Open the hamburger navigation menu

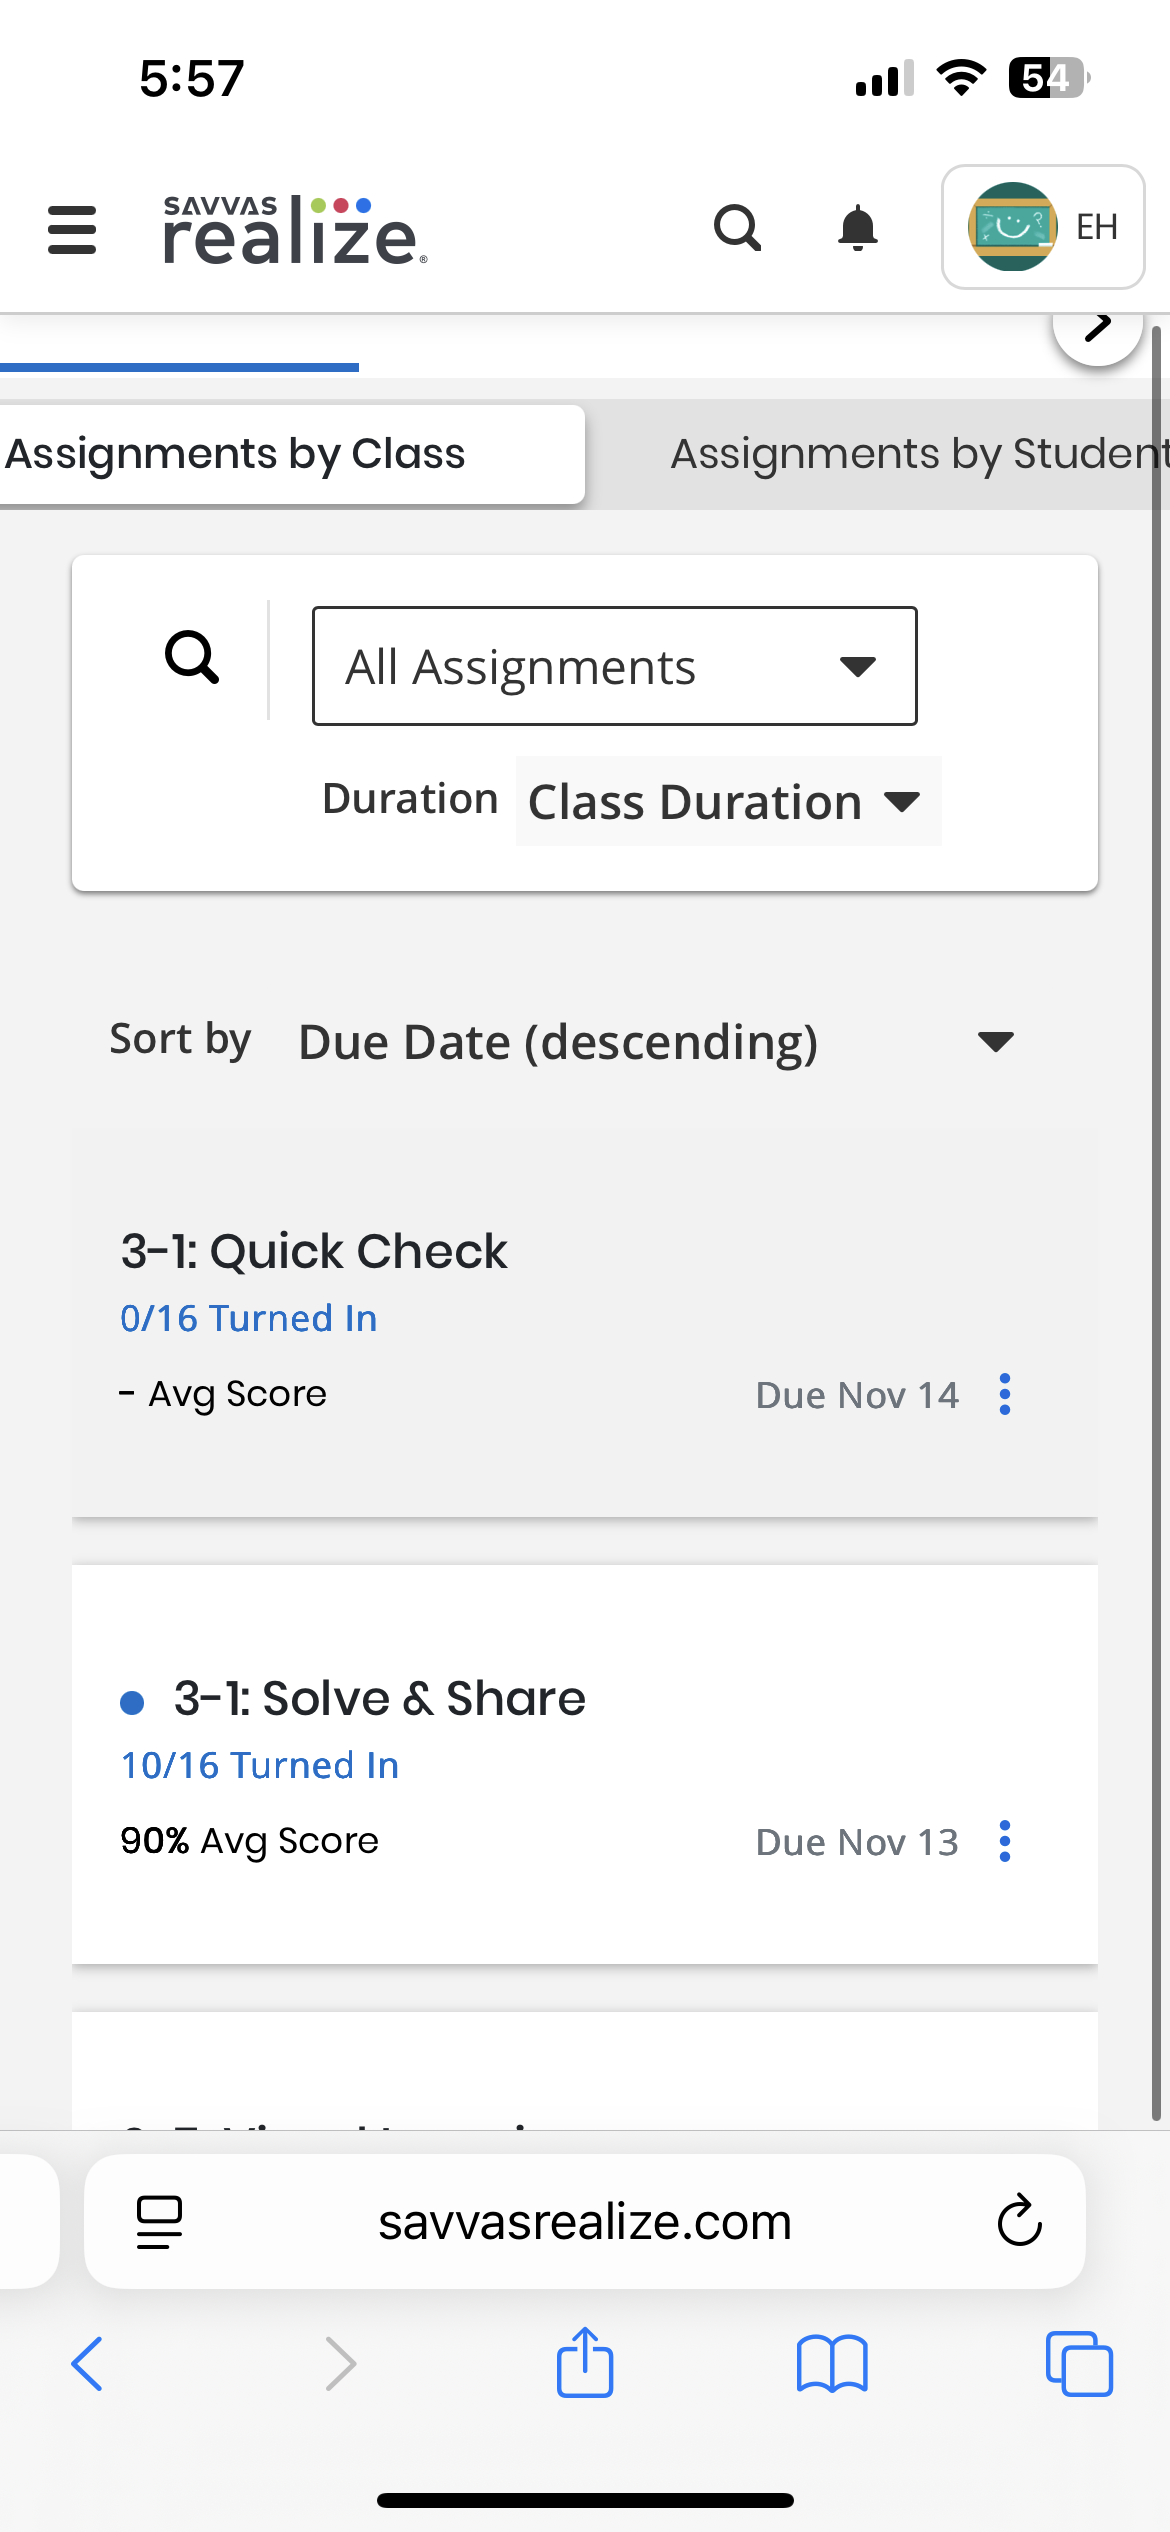pos(72,230)
